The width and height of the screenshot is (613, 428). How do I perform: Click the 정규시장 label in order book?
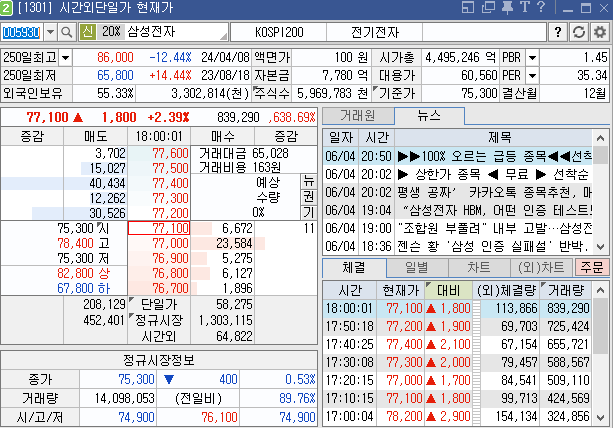pyautogui.click(x=159, y=320)
